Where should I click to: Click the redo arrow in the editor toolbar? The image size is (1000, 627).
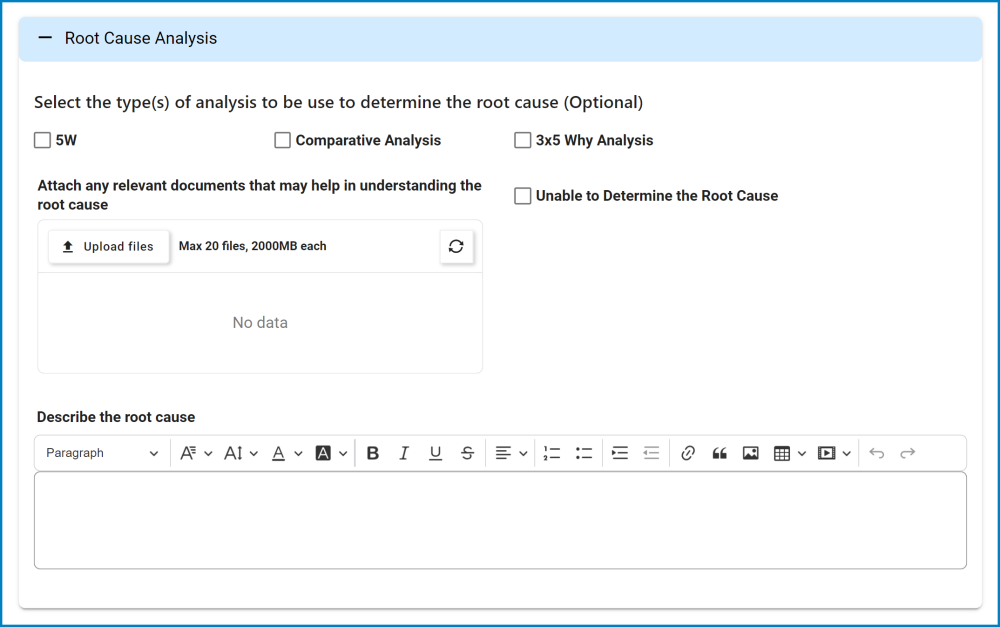point(907,452)
